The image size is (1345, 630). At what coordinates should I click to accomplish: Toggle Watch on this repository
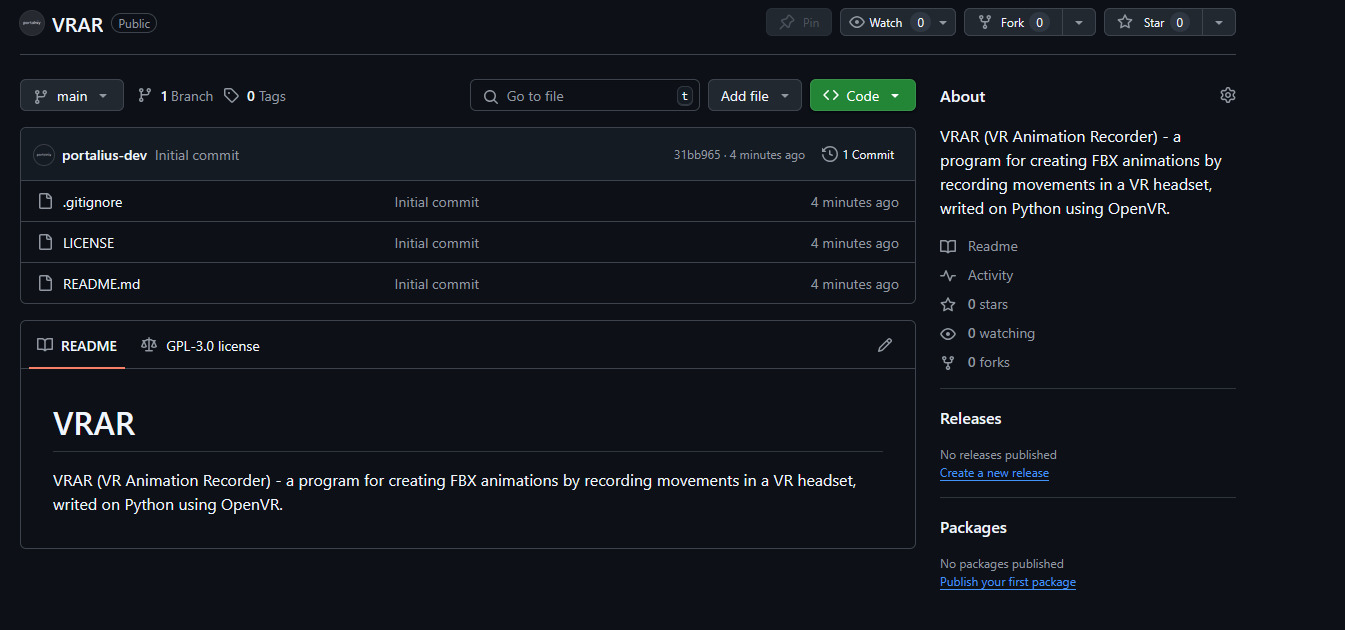coord(886,22)
